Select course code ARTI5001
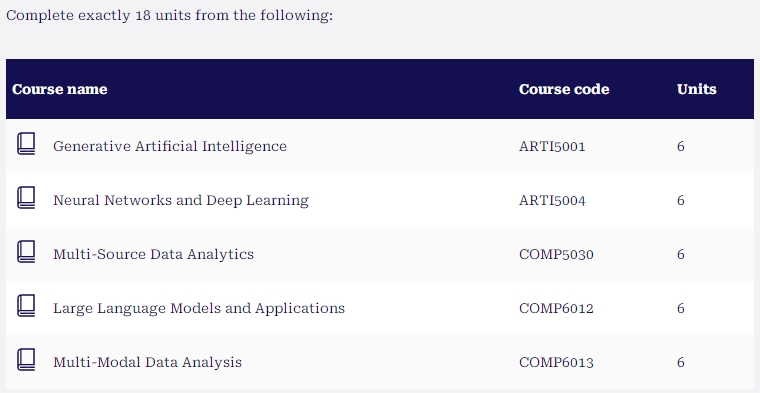 pyautogui.click(x=552, y=146)
